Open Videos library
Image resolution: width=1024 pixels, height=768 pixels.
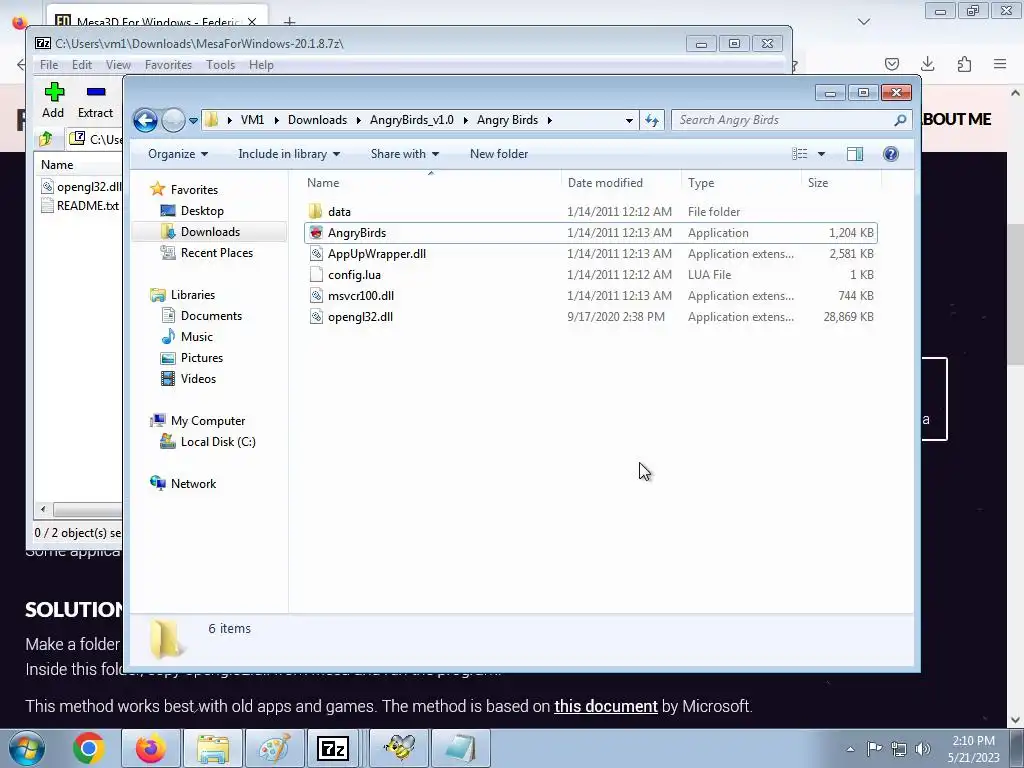(x=198, y=379)
